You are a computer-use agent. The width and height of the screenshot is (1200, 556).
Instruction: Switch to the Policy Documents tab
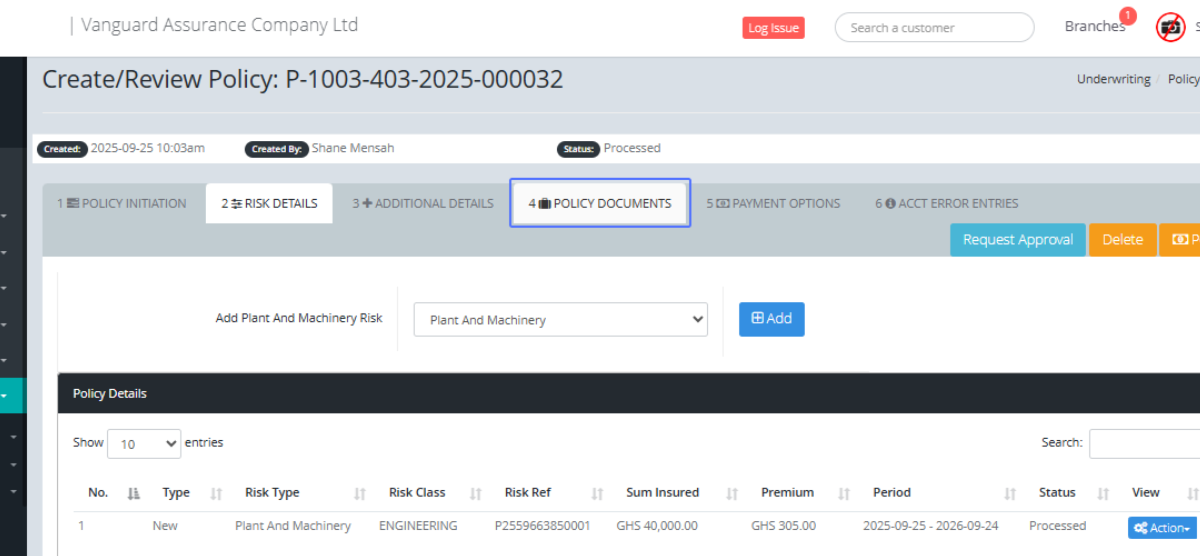coord(600,203)
